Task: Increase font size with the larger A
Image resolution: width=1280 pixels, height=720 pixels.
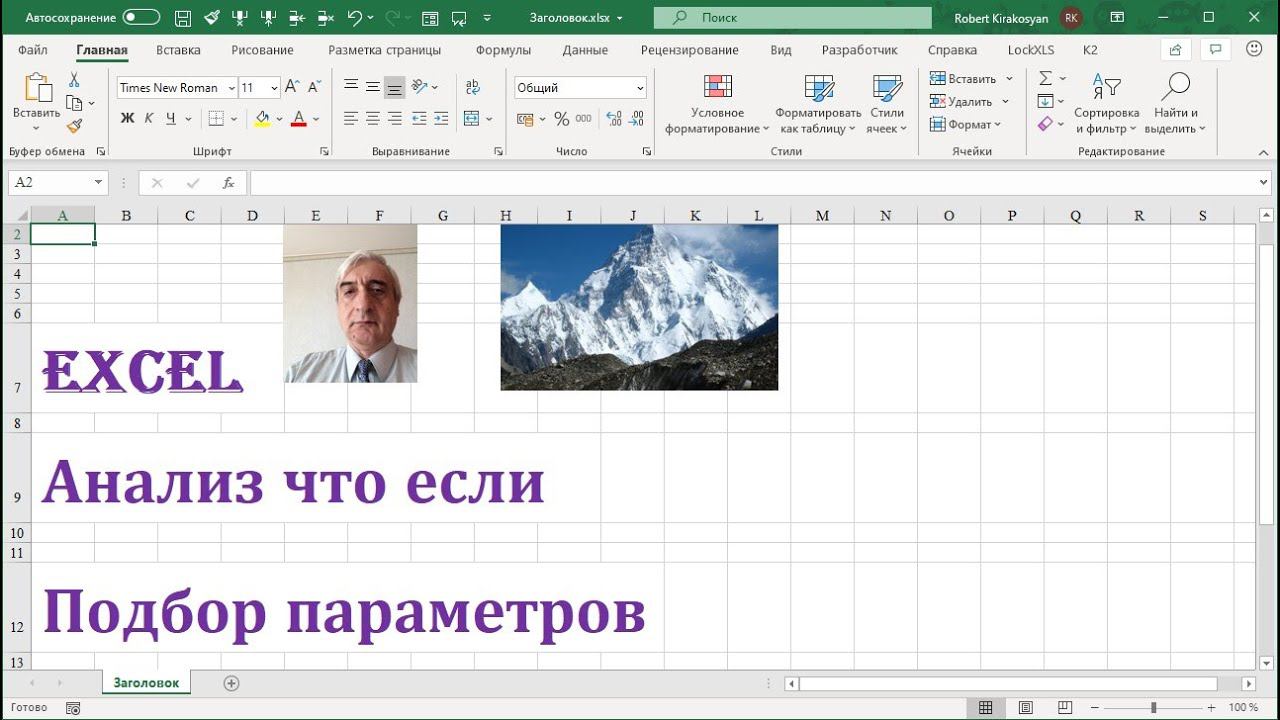Action: pyautogui.click(x=292, y=88)
